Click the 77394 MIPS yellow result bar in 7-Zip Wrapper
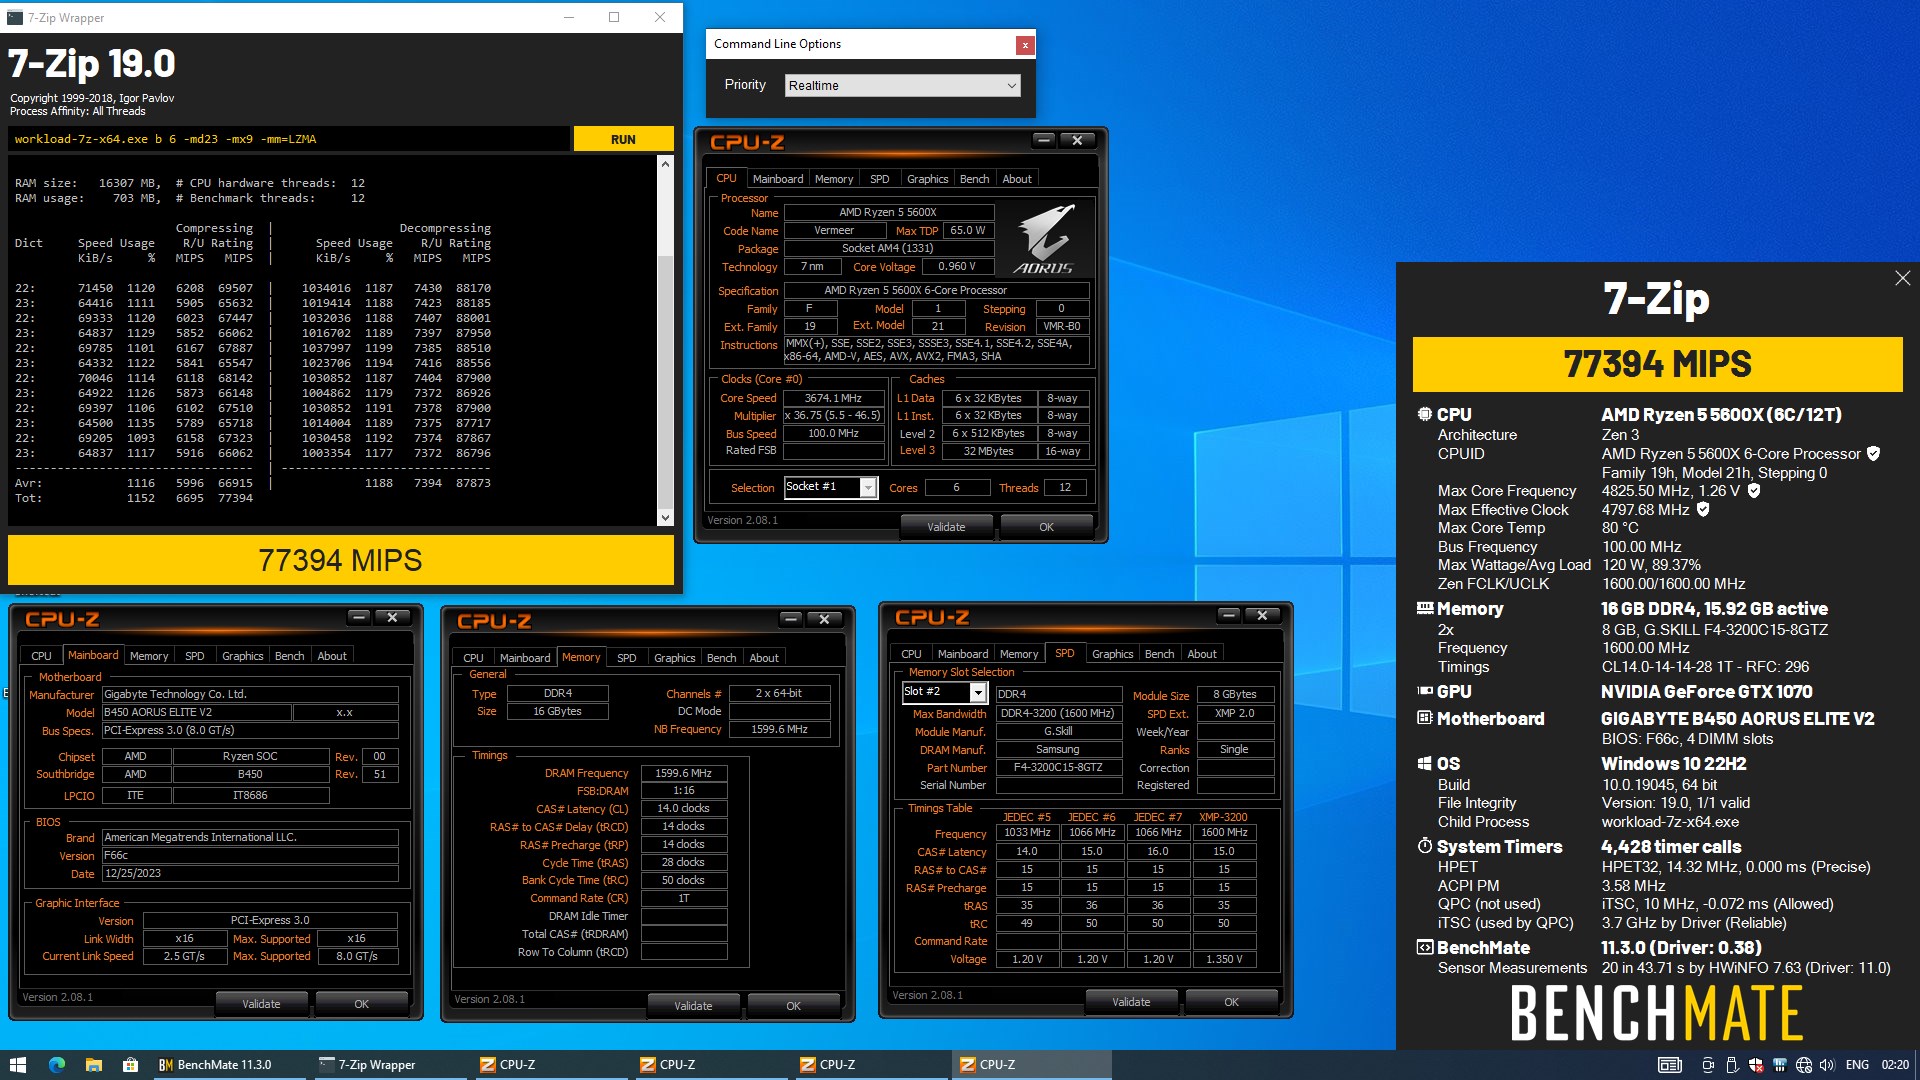Image resolution: width=1920 pixels, height=1080 pixels. coord(341,560)
